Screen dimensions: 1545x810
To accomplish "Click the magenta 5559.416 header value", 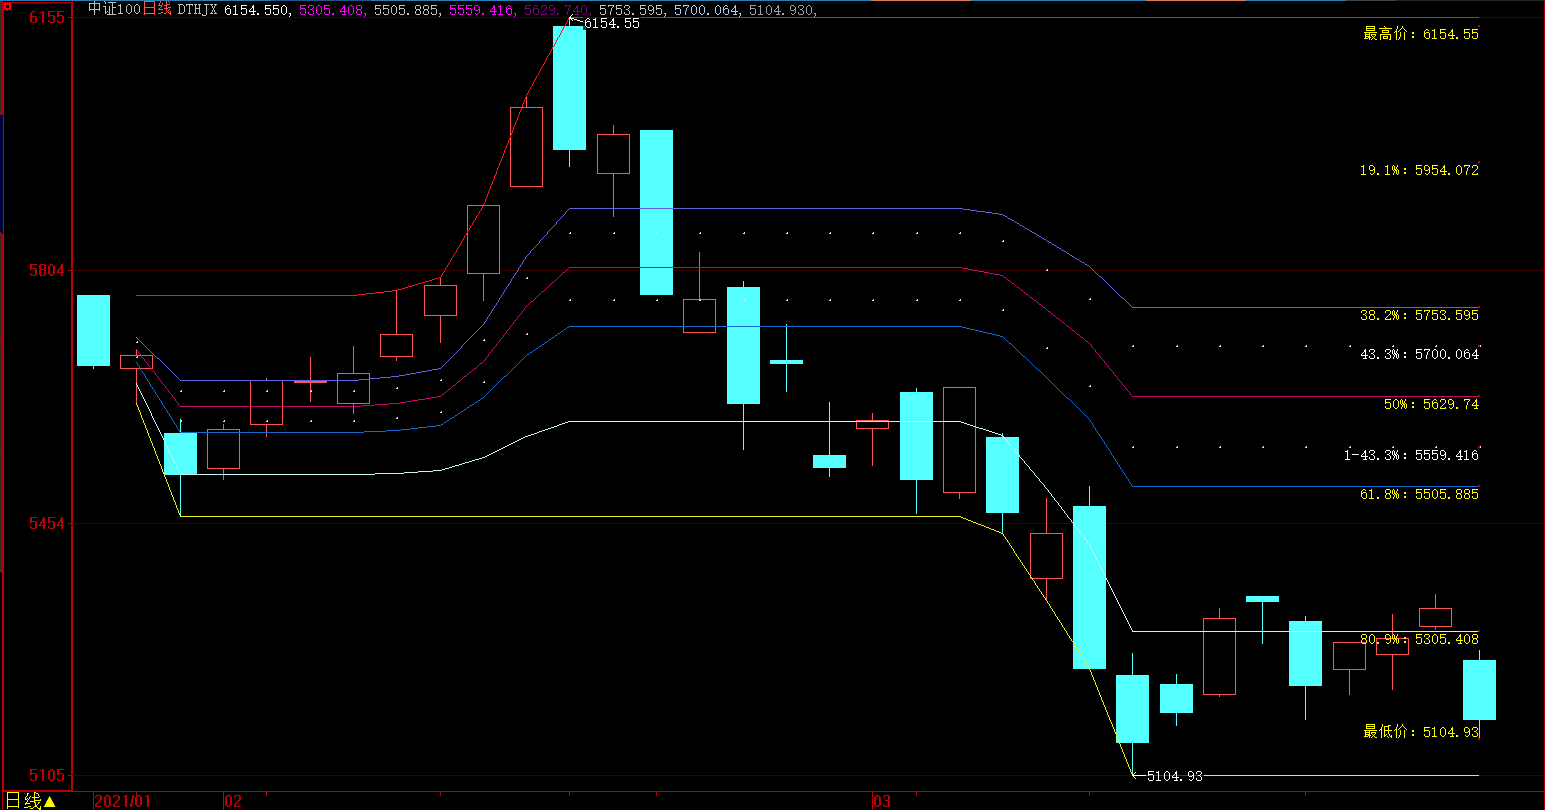I will click(x=481, y=10).
